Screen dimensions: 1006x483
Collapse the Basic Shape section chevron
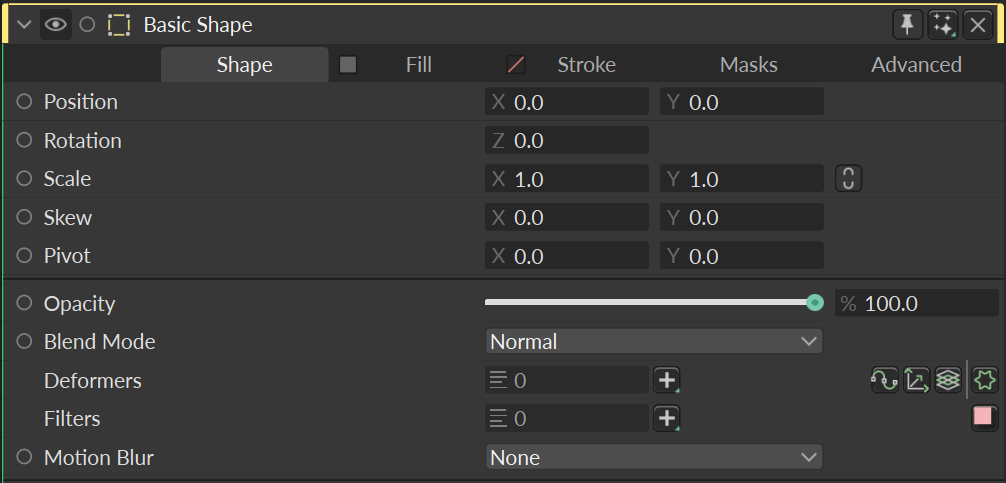[24, 25]
